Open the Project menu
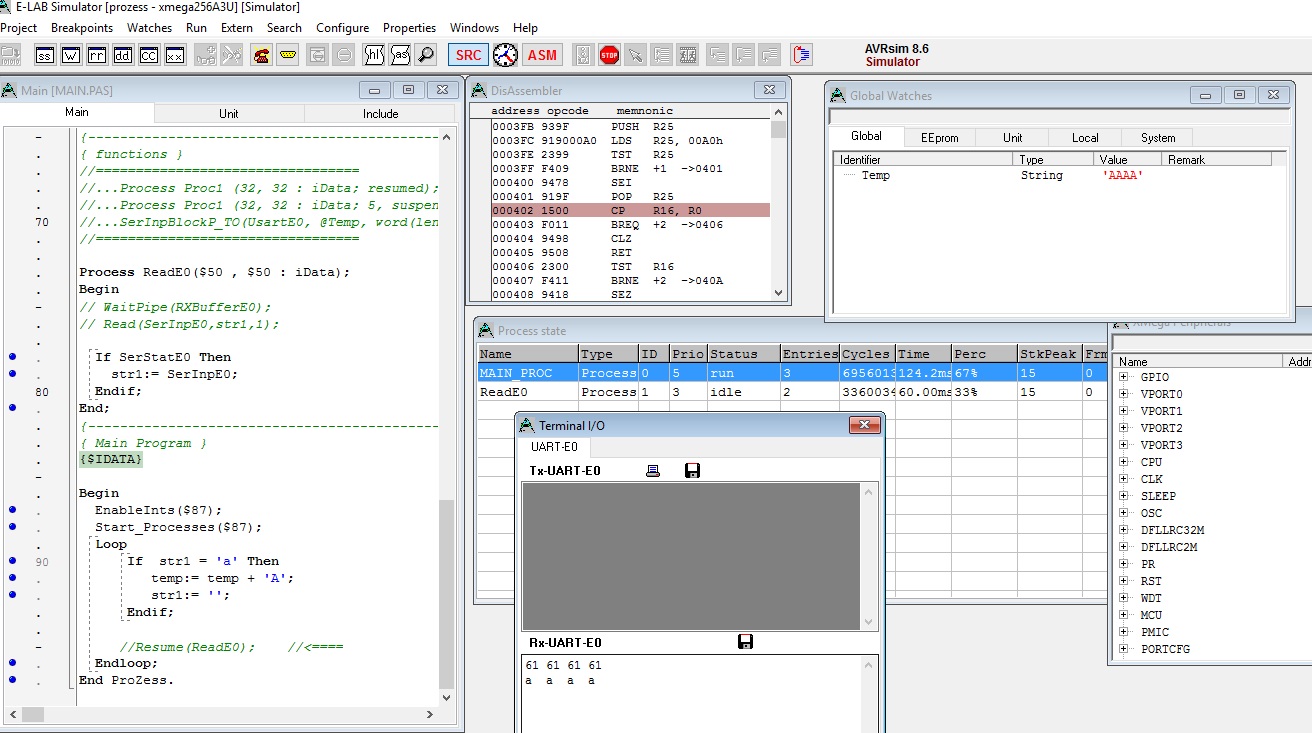The height and width of the screenshot is (733, 1312). [19, 28]
